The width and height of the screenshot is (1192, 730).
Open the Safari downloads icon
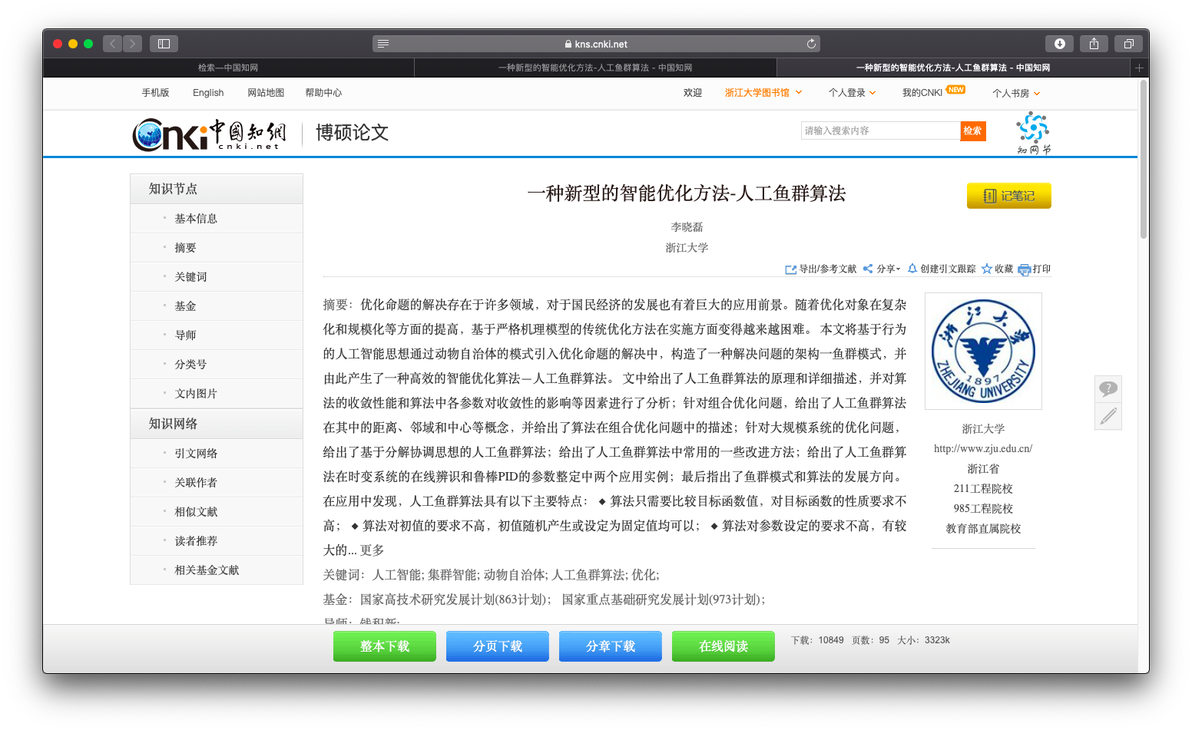coord(1059,43)
